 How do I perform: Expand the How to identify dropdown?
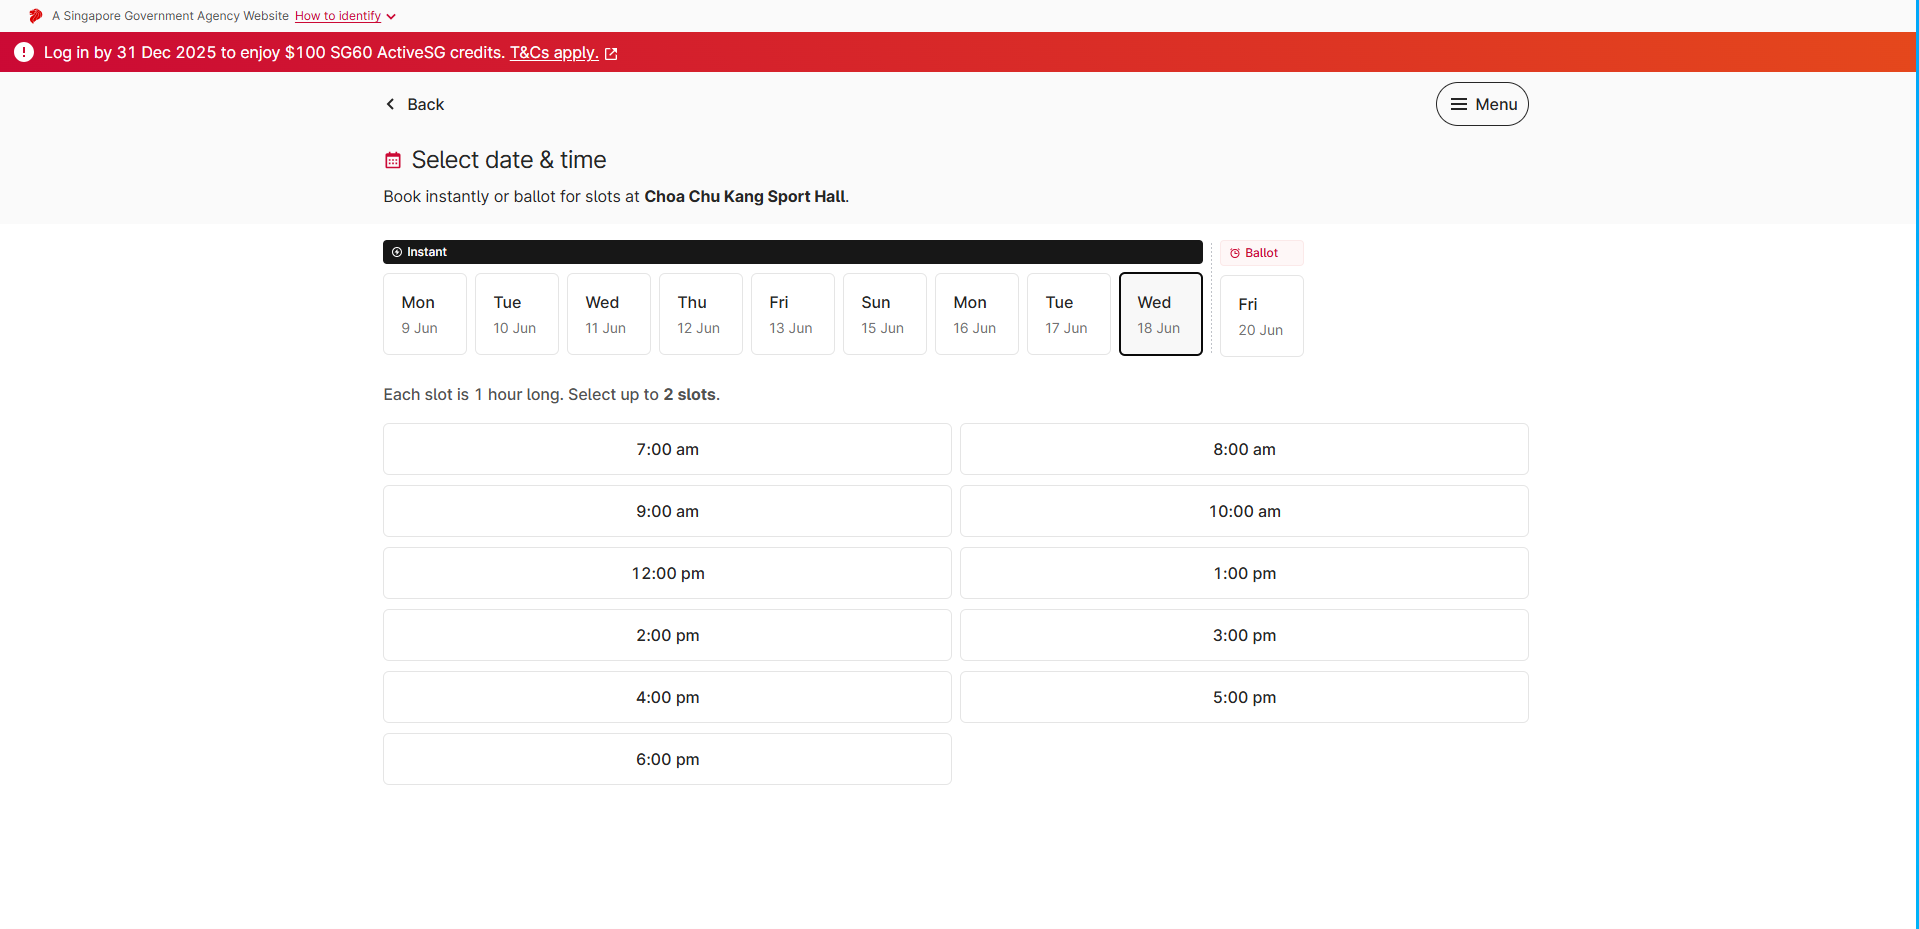click(x=344, y=15)
